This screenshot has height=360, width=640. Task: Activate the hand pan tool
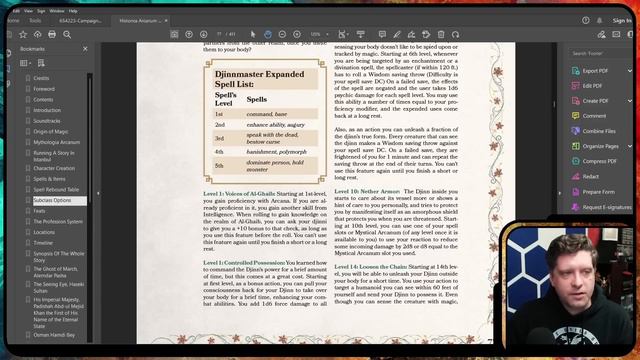pyautogui.click(x=268, y=34)
